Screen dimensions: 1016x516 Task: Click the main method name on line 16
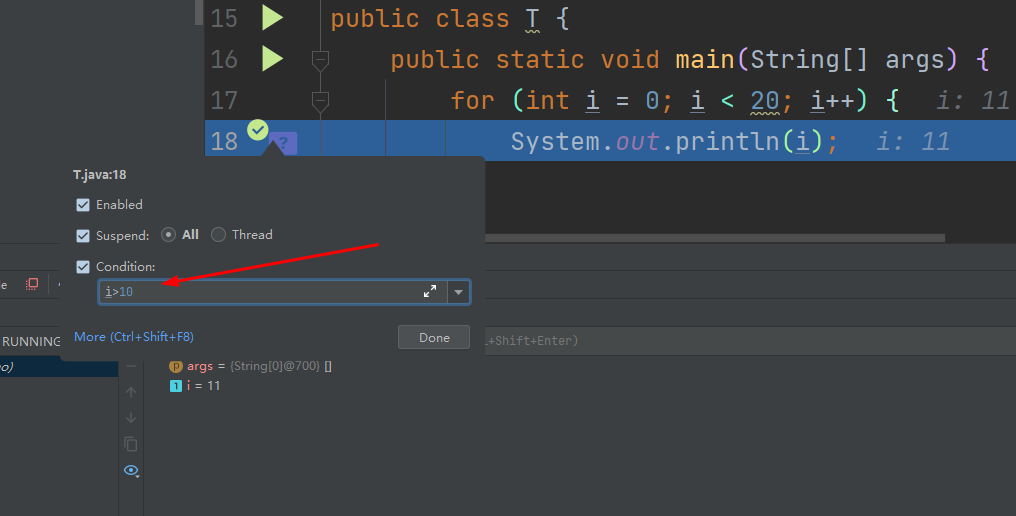tap(704, 60)
